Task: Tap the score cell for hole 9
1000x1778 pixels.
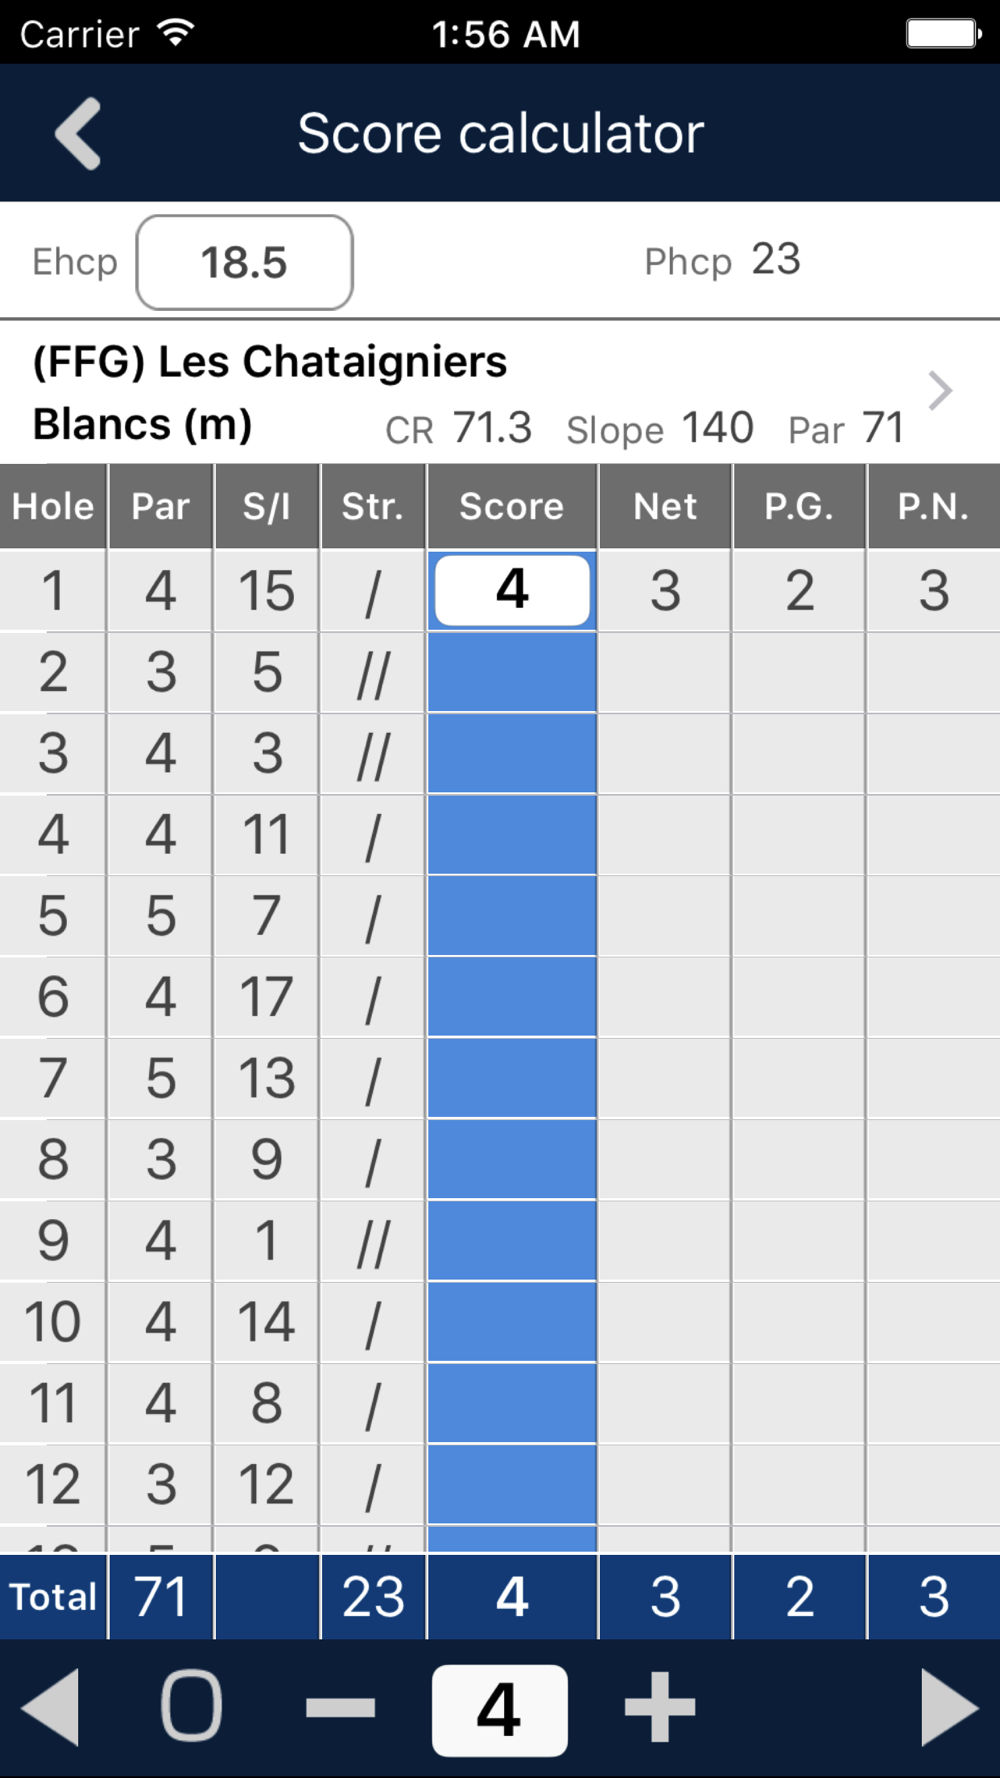Action: click(x=512, y=1240)
